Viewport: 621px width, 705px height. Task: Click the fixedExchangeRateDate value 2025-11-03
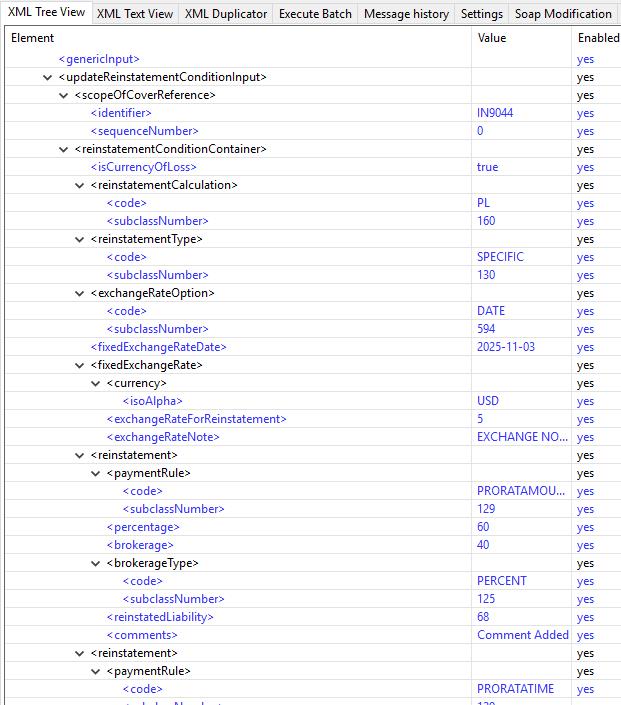pos(506,347)
